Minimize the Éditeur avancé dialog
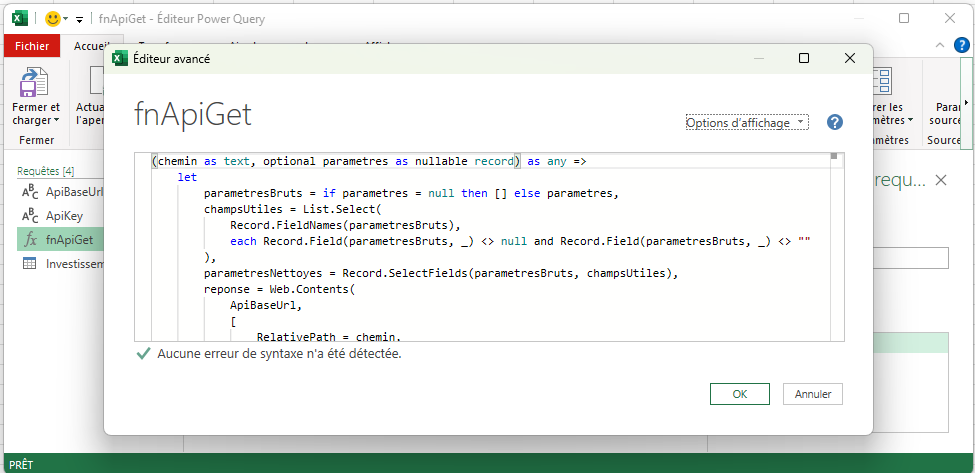The image size is (975, 473). [x=758, y=58]
